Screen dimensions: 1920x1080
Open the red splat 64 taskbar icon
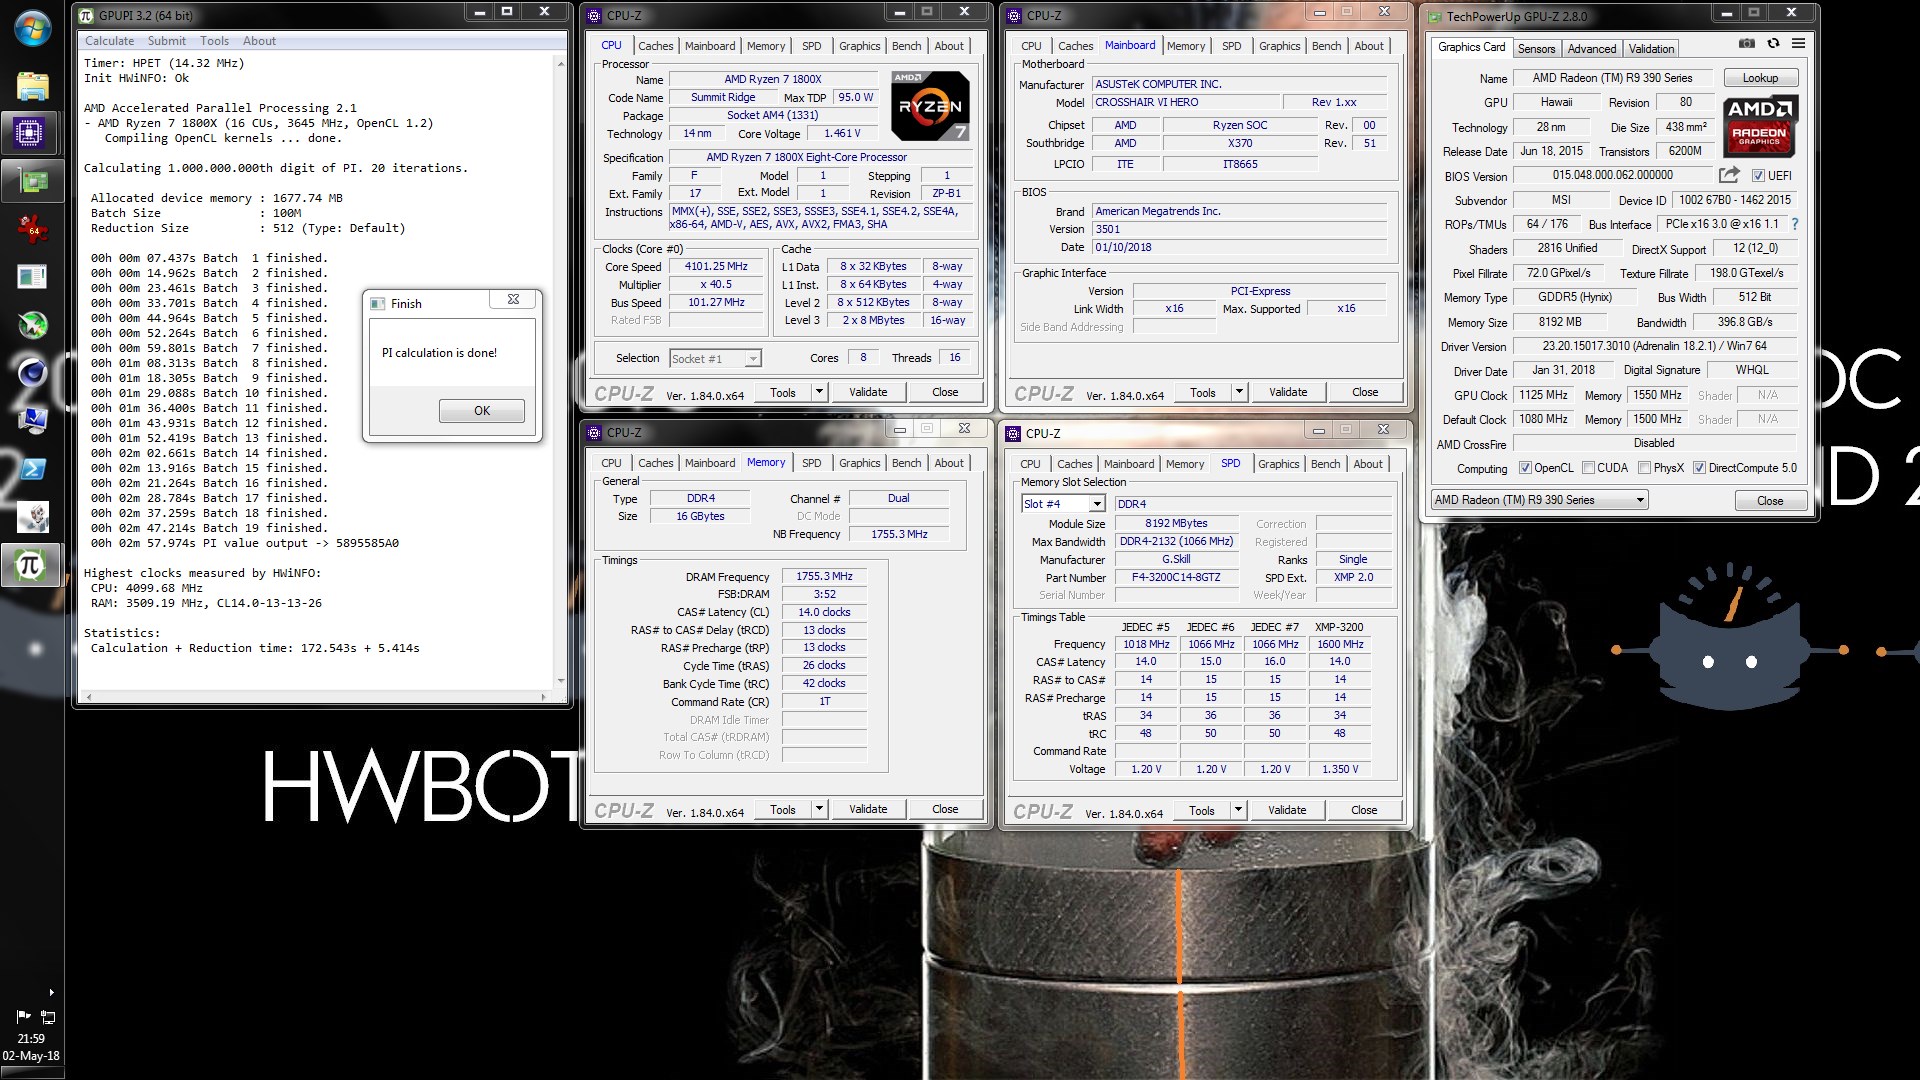pyautogui.click(x=32, y=229)
